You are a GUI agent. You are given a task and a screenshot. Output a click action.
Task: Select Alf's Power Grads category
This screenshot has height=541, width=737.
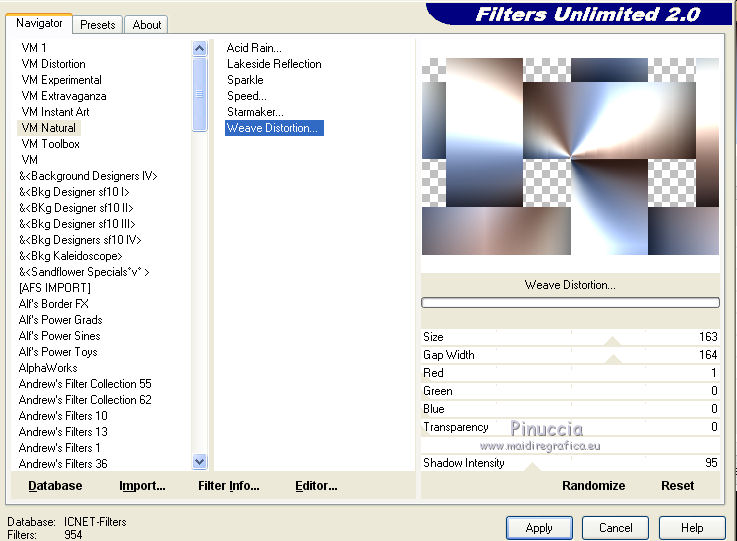pos(61,320)
